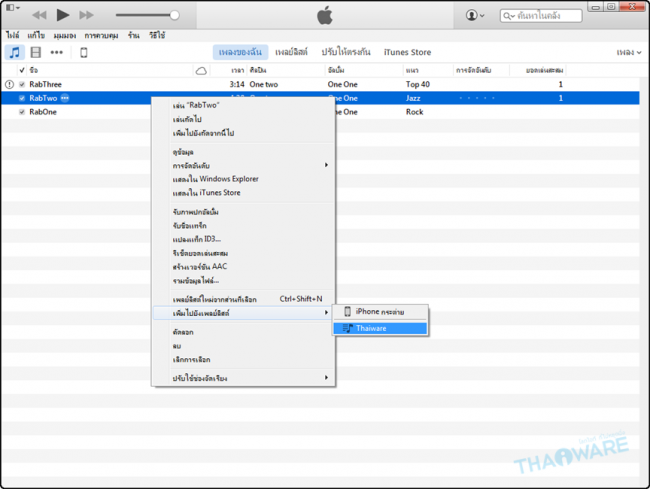Image resolution: width=650 pixels, height=489 pixels.
Task: Add song to the iPhone playlist entry
Action: [380, 312]
